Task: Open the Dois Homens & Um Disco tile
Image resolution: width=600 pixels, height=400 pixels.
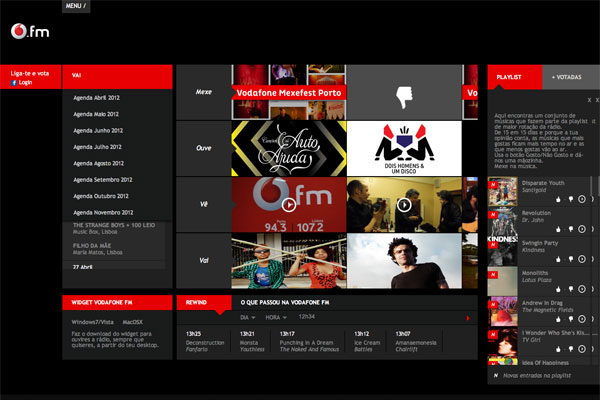Action: [x=404, y=149]
